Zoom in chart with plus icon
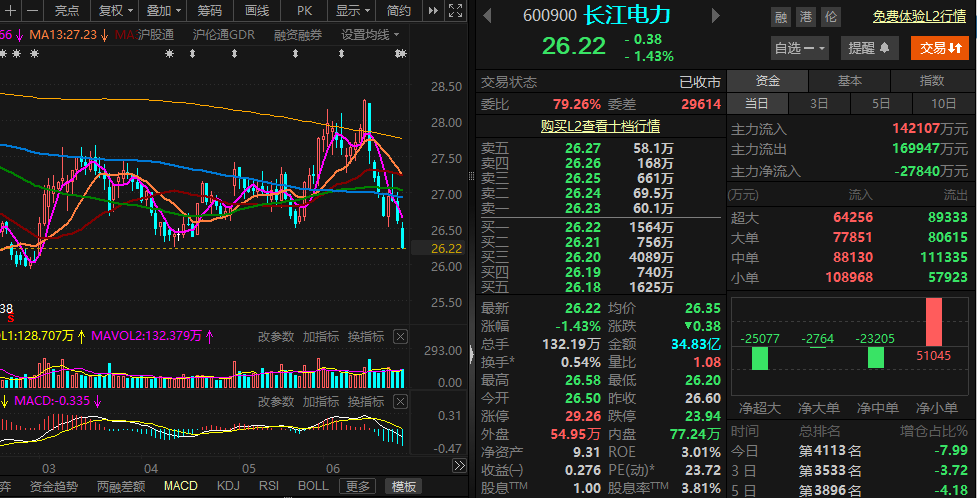The width and height of the screenshot is (977, 498). [11, 10]
